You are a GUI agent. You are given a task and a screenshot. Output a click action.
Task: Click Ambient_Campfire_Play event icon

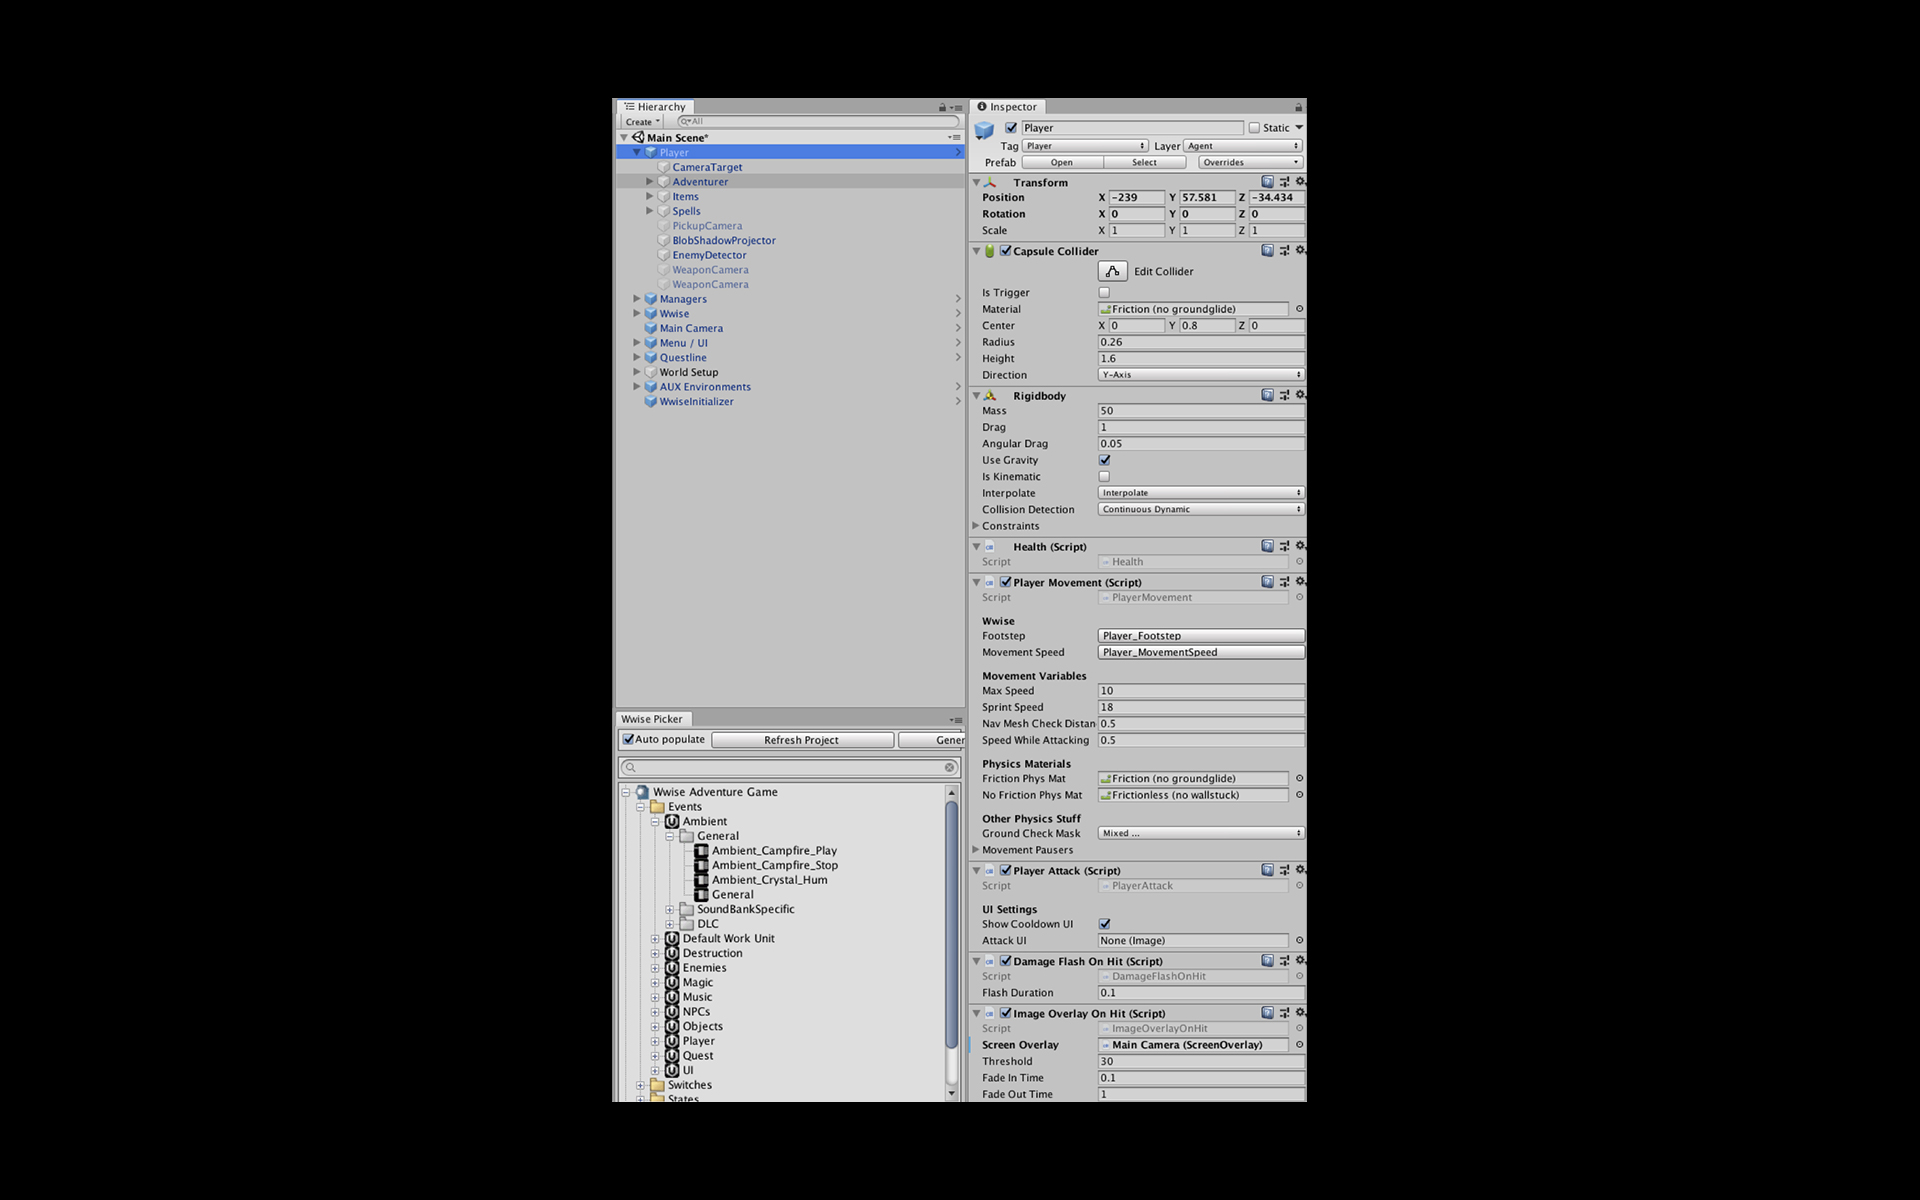(702, 851)
